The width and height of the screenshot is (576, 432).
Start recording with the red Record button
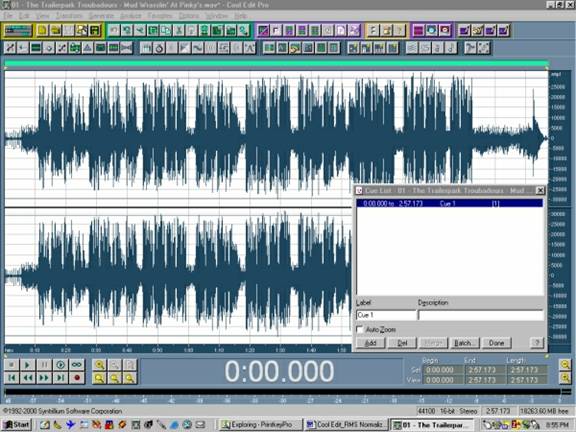[x=77, y=378]
